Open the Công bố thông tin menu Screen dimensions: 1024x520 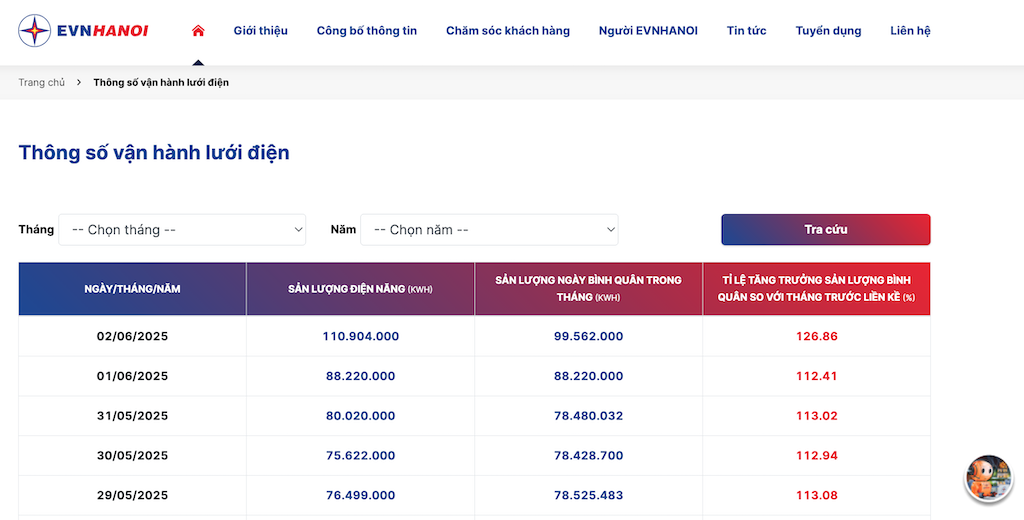[366, 31]
